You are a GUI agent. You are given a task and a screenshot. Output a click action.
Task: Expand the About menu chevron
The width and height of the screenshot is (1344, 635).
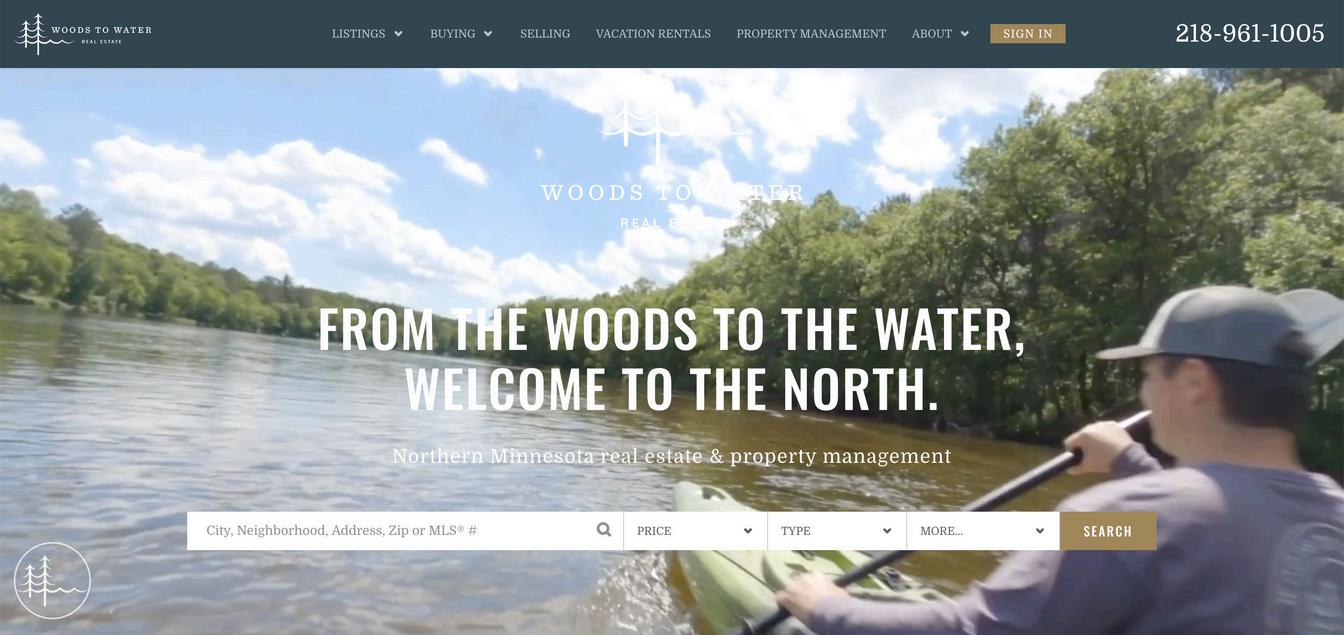click(965, 34)
